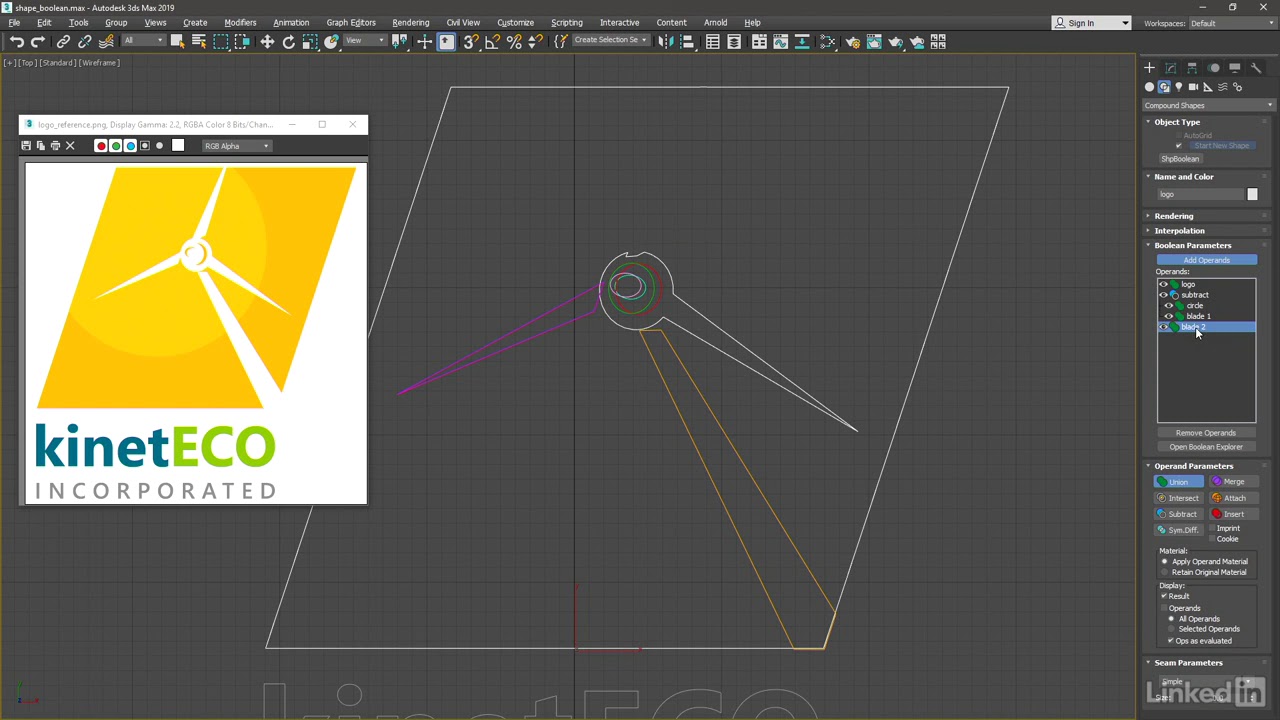1280x720 pixels.
Task: Open the Rendering menu
Action: tap(411, 23)
